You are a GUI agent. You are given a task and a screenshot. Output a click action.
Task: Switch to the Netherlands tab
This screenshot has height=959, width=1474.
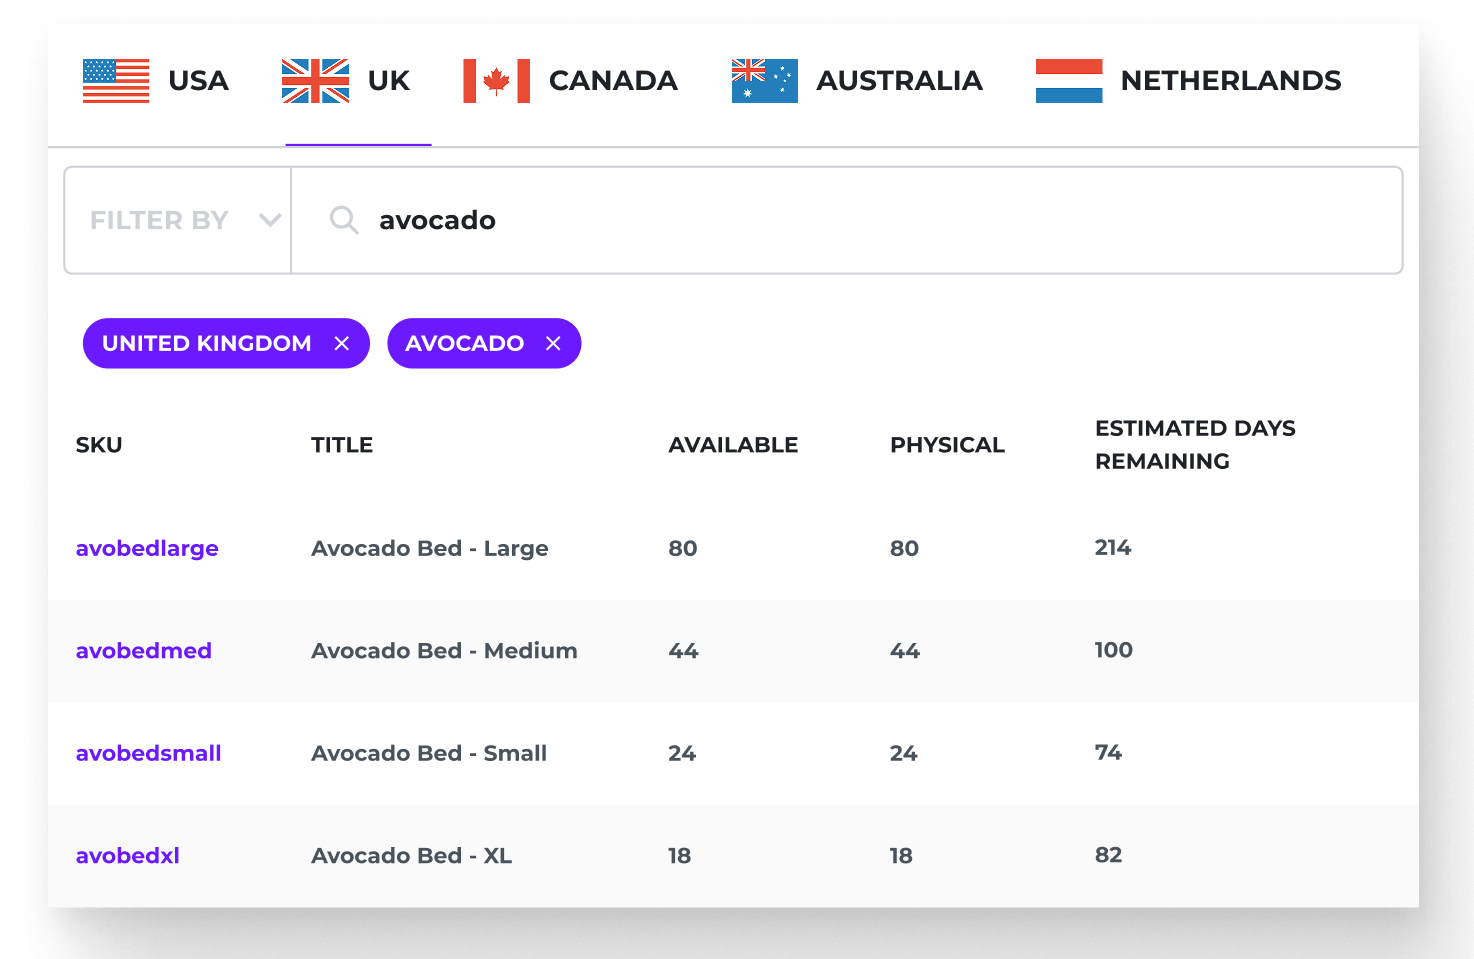point(1230,81)
